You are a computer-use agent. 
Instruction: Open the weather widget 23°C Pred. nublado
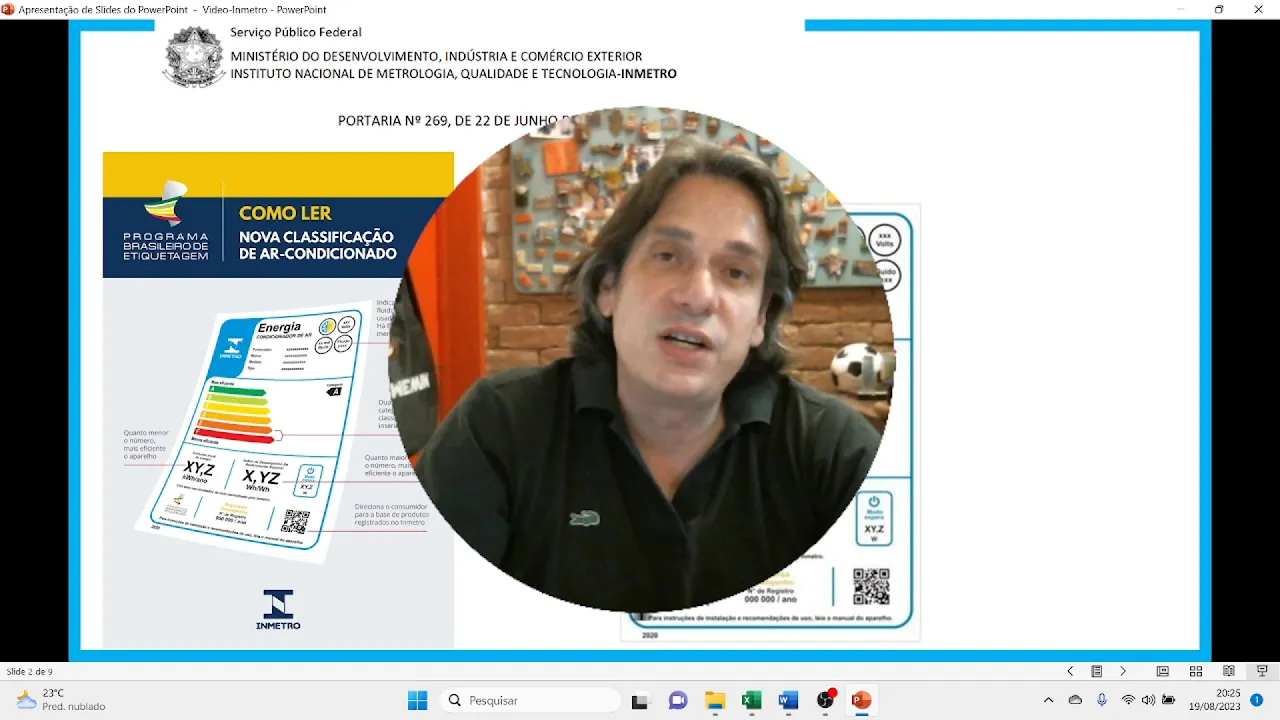tap(60, 700)
